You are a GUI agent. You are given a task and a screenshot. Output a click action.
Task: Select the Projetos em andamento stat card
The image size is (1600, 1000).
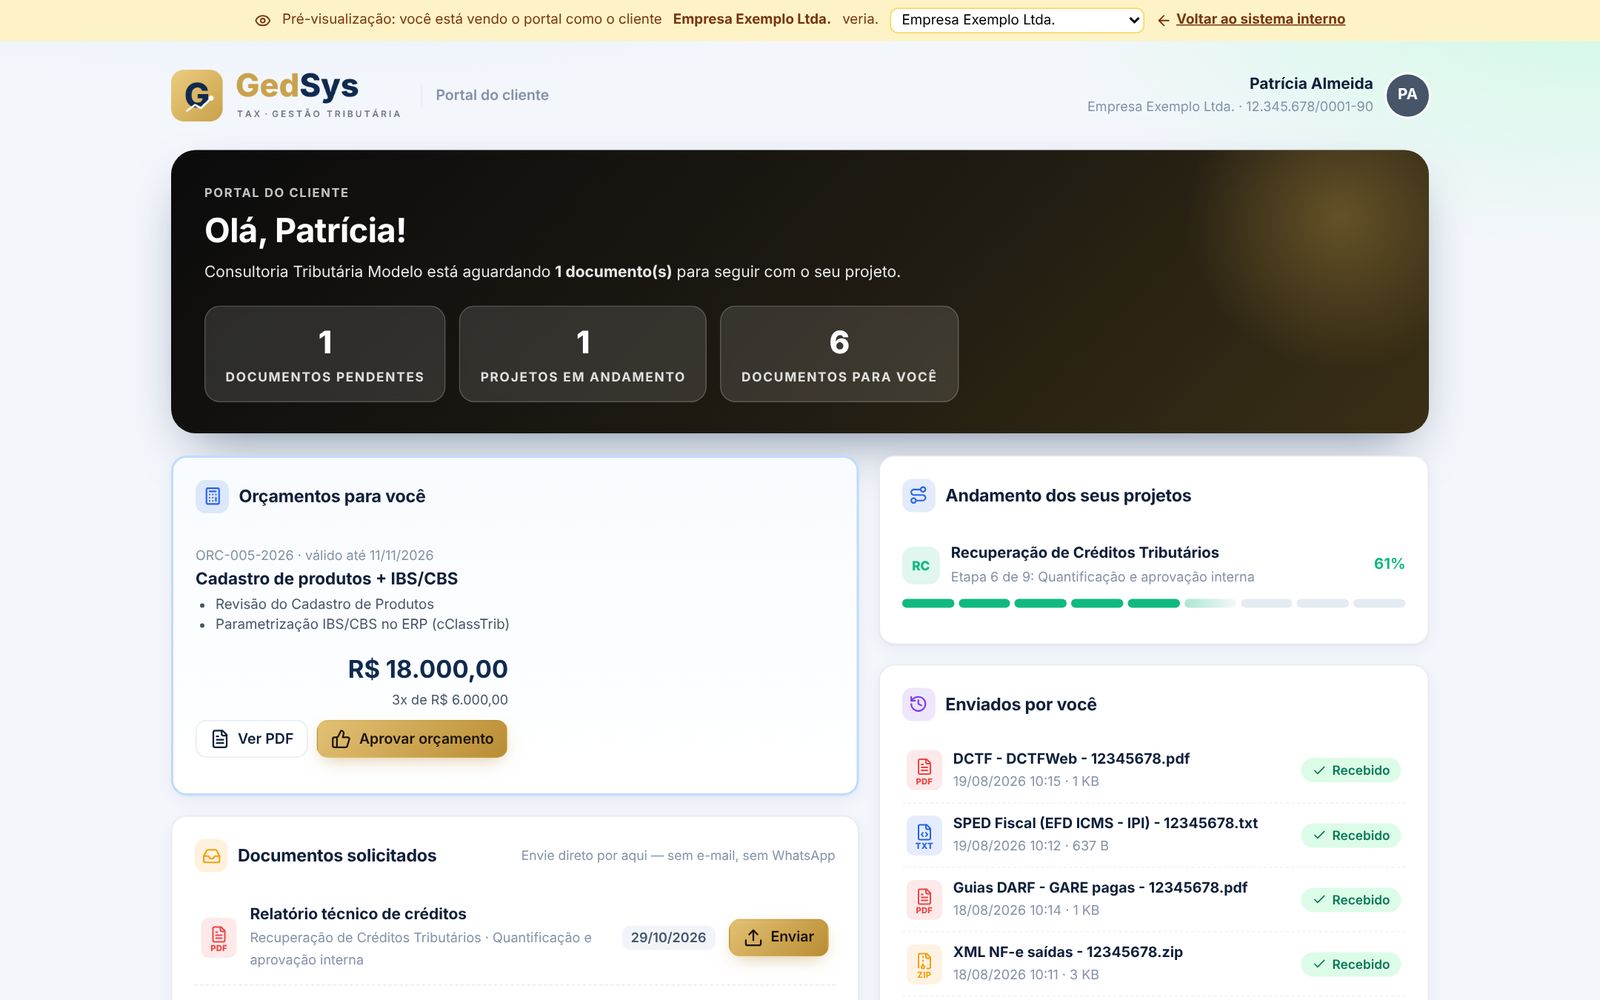pos(583,354)
